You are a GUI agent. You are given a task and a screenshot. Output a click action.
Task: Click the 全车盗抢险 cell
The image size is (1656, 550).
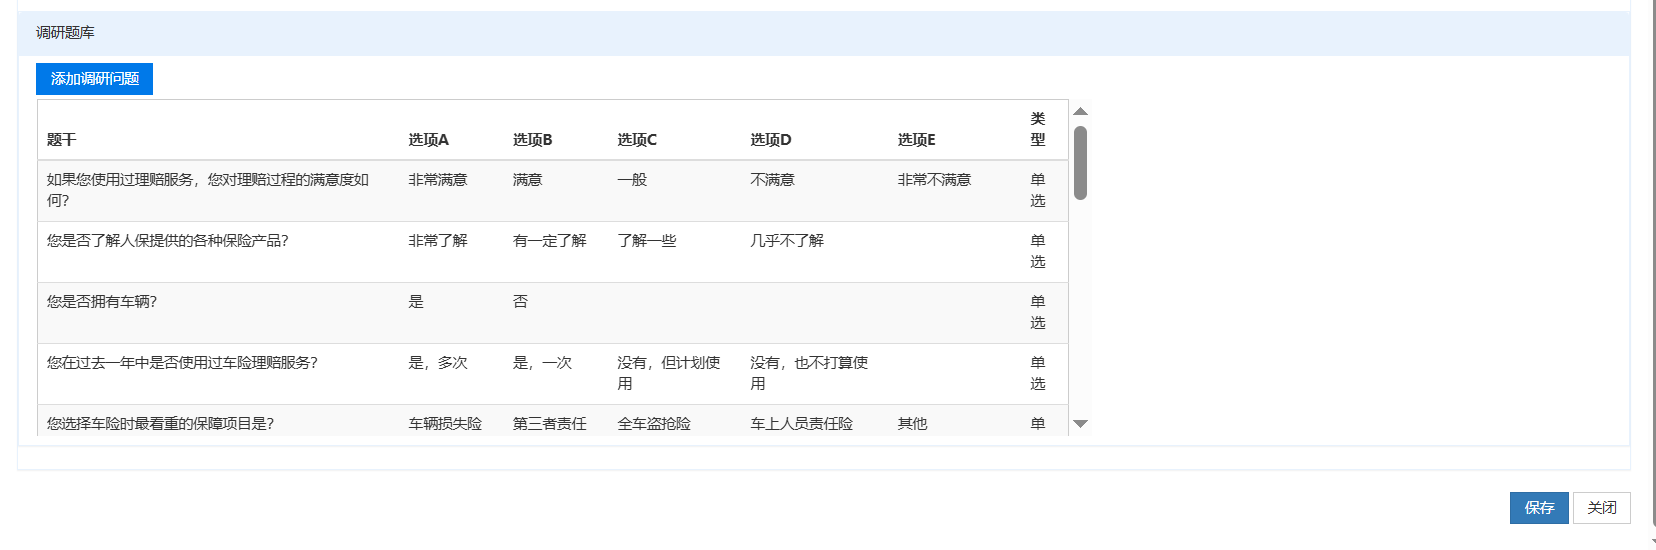tap(654, 424)
